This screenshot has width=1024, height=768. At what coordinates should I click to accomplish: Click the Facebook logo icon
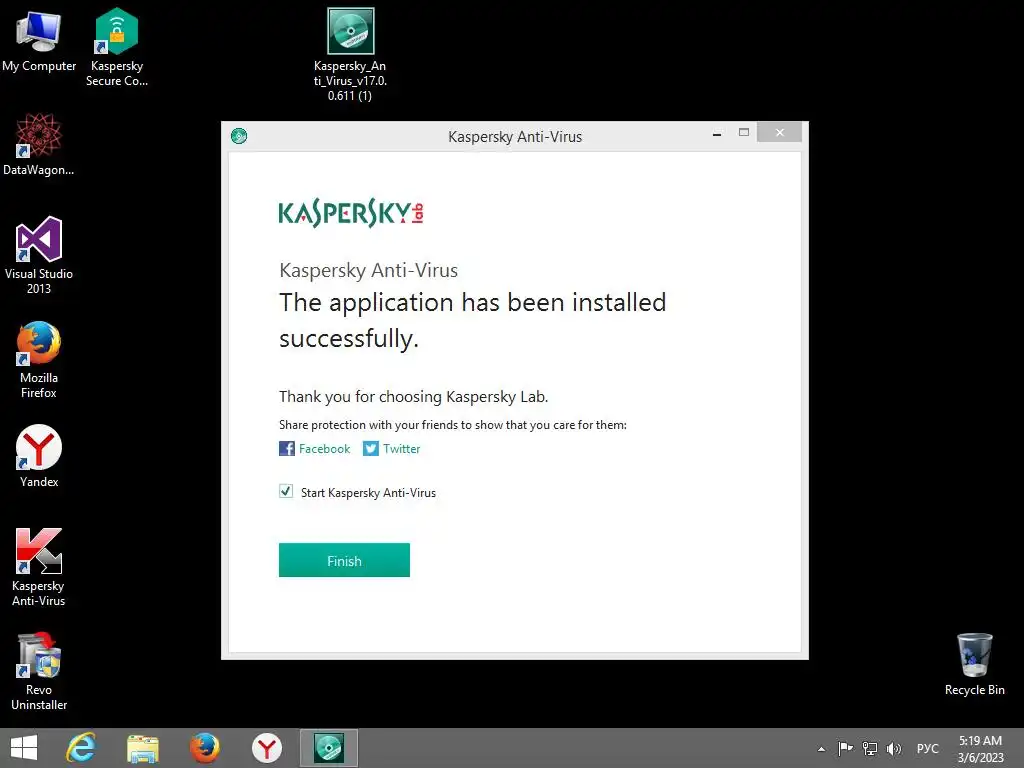tap(287, 449)
